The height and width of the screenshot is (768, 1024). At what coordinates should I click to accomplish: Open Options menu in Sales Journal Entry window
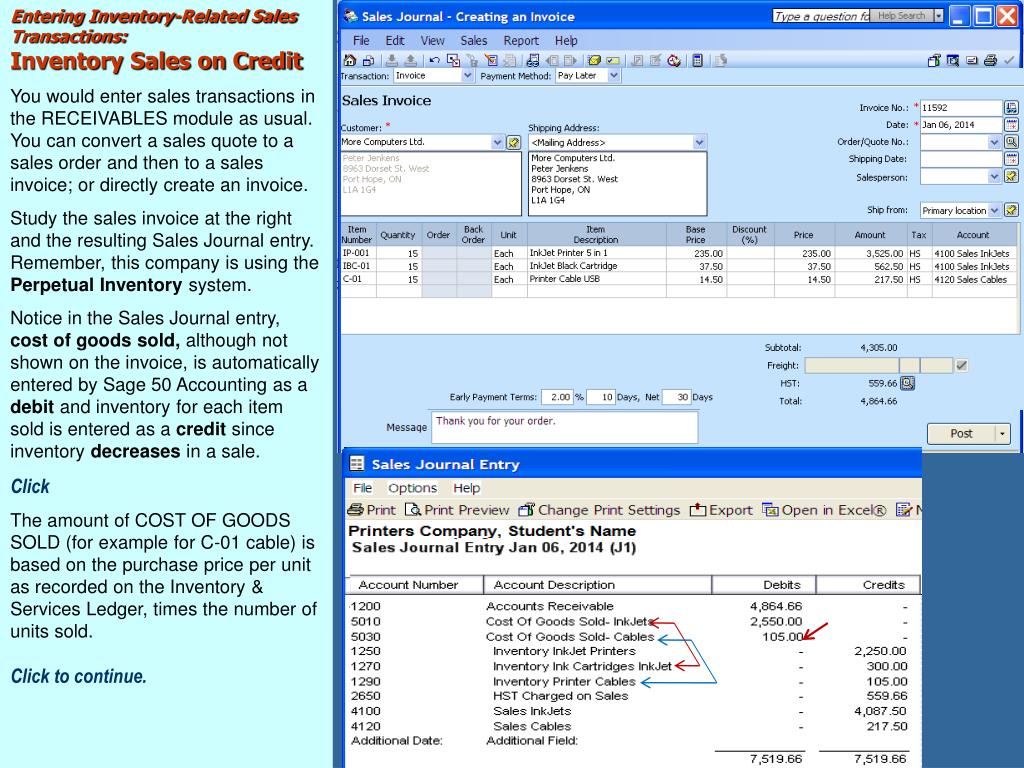[x=412, y=488]
